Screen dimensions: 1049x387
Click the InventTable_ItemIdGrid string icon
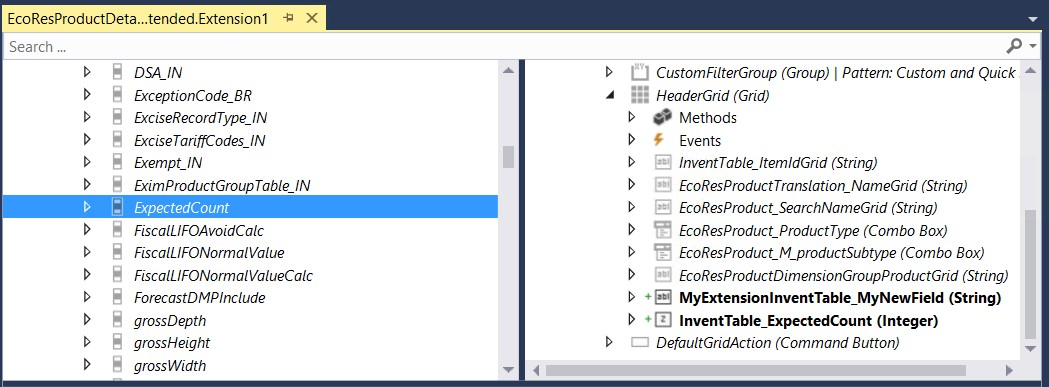(662, 163)
